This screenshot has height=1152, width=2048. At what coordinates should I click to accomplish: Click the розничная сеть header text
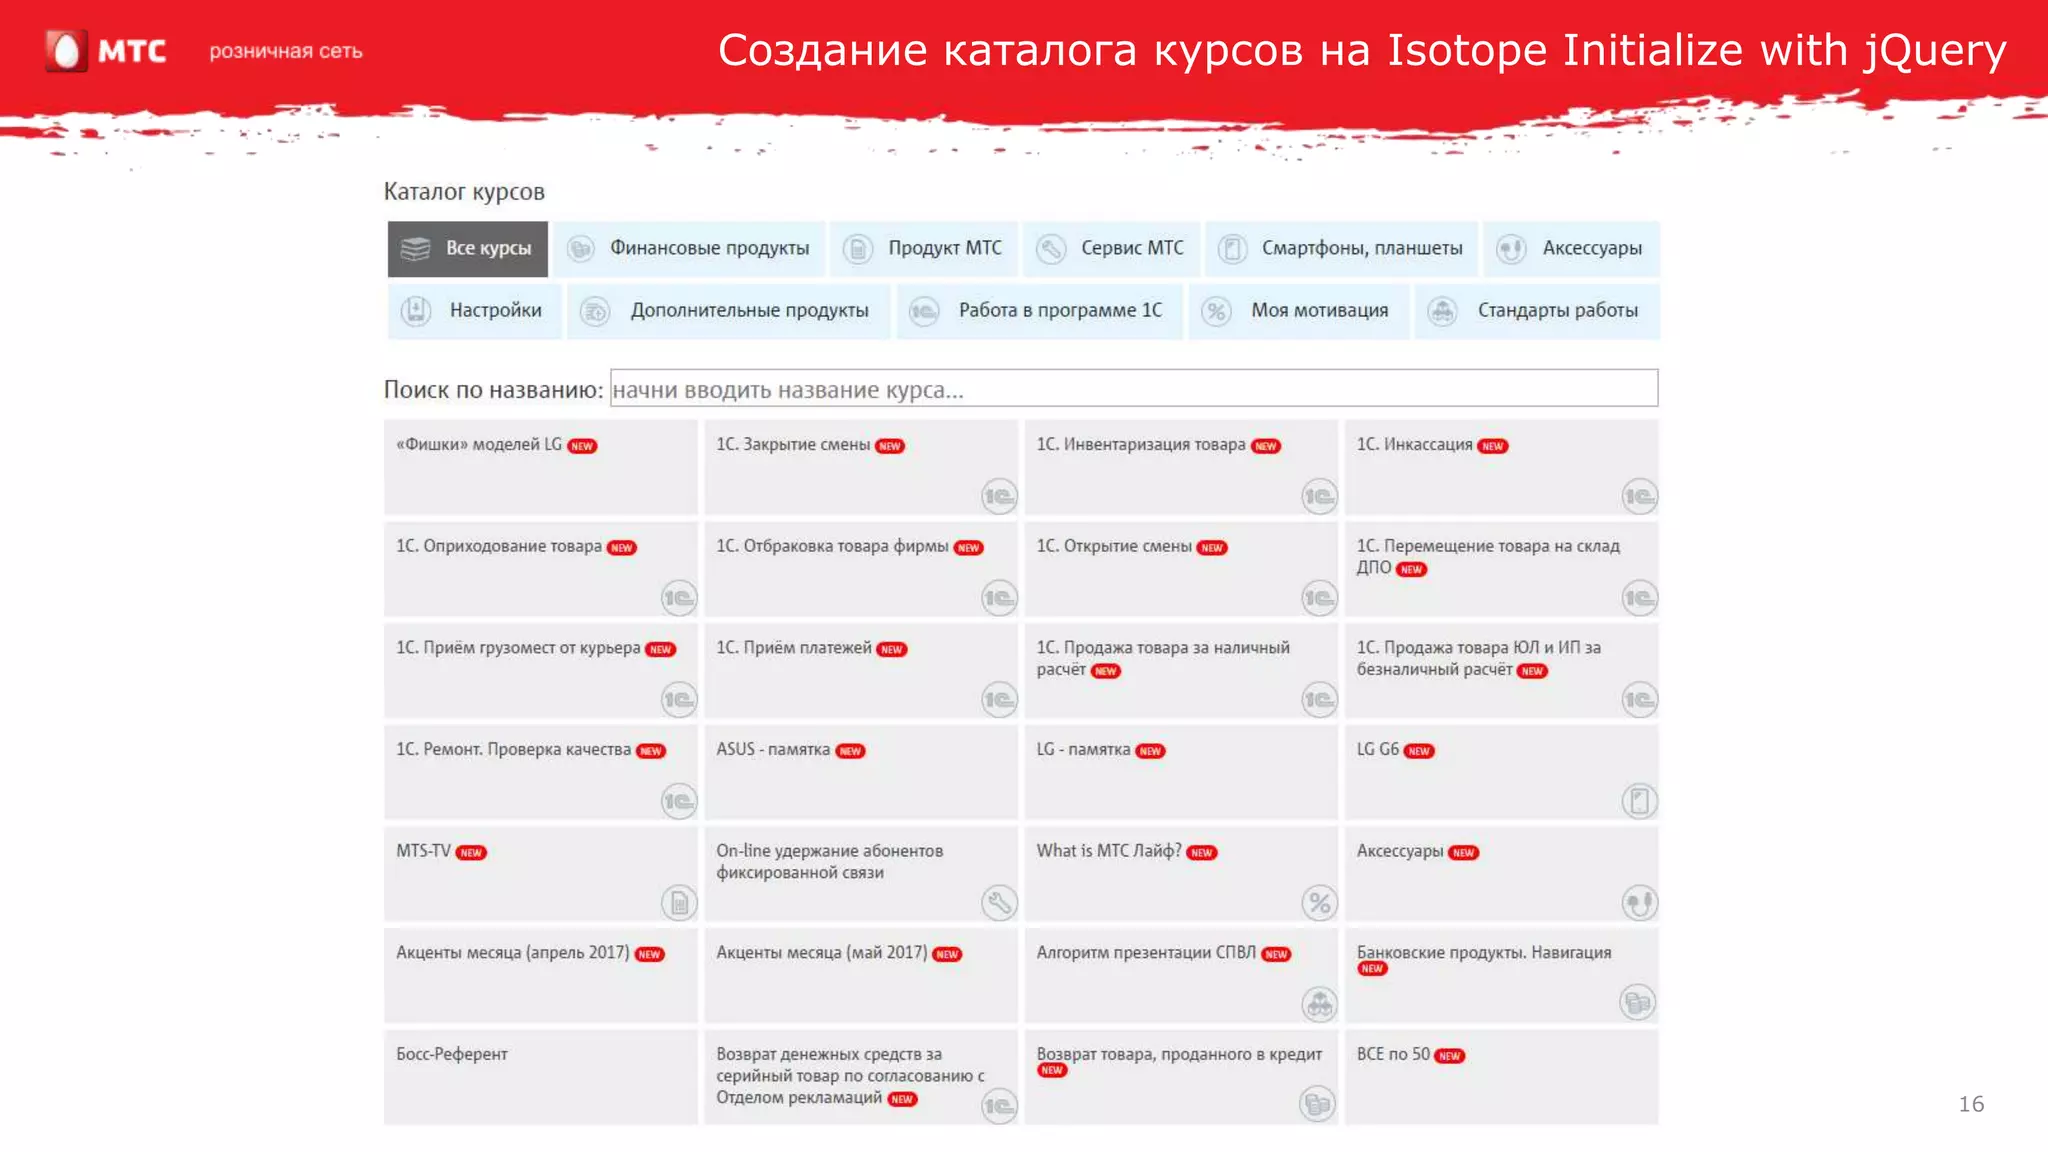pos(285,51)
